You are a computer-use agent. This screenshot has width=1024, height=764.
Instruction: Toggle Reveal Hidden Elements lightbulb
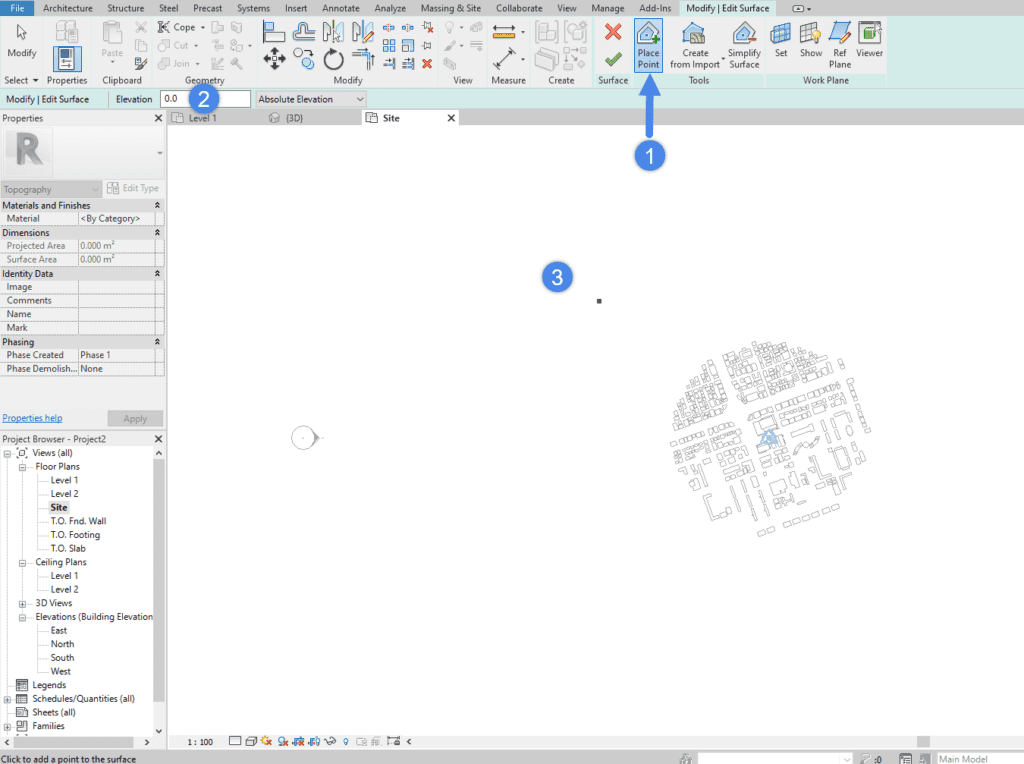tap(346, 741)
